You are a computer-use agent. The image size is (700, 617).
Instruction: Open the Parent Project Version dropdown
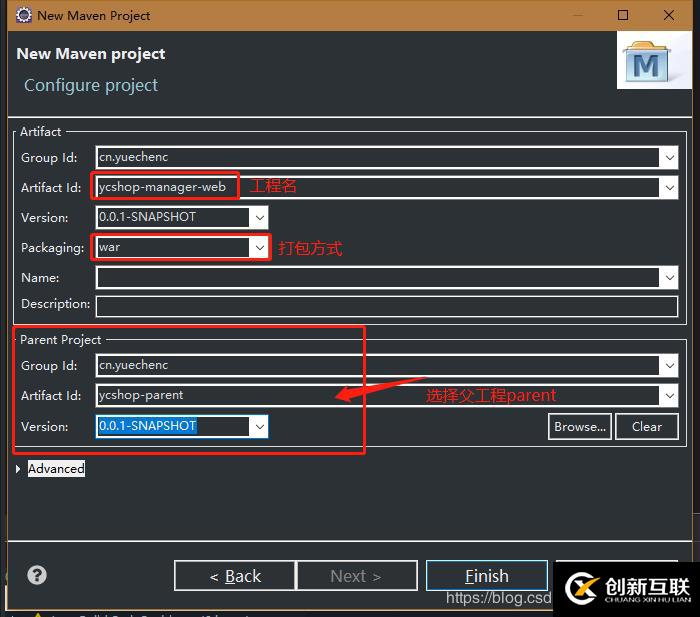[x=259, y=426]
